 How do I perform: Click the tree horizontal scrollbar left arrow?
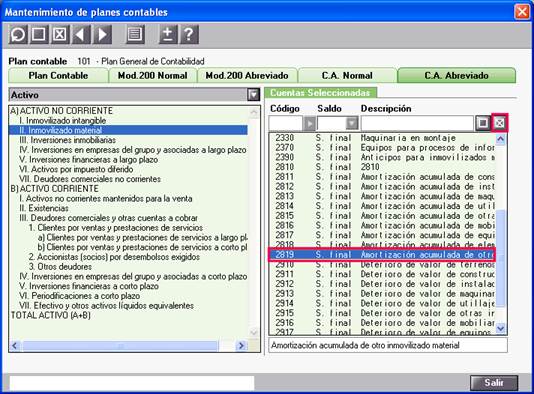click(15, 346)
